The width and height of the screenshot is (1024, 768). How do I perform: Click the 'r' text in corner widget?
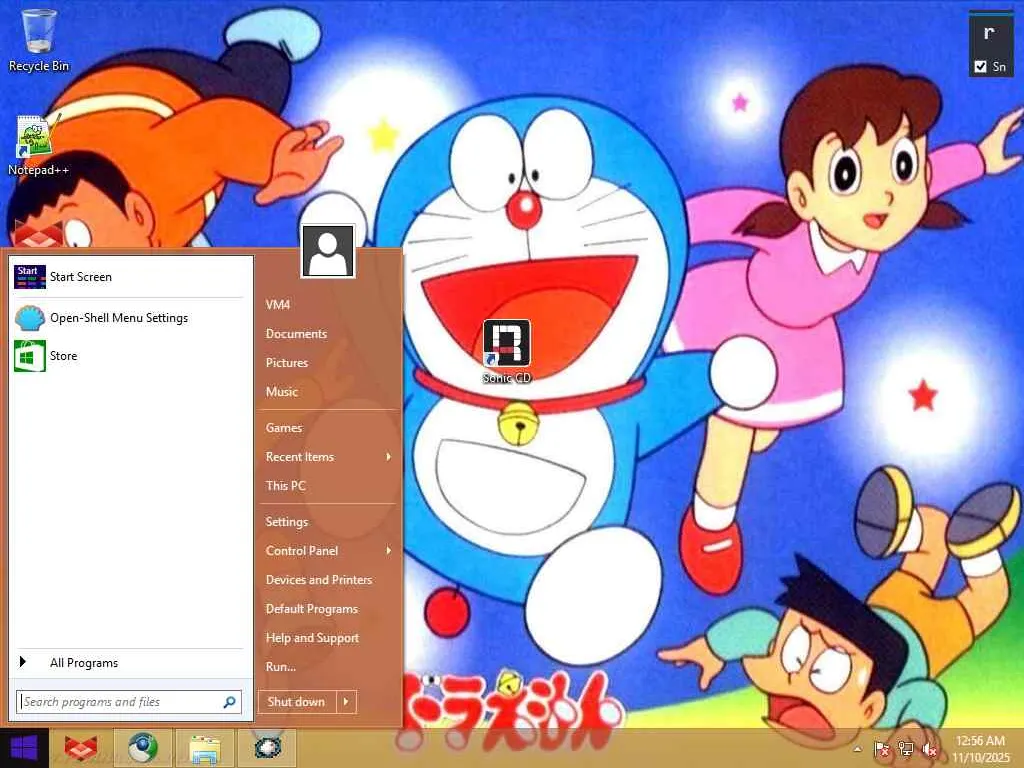click(x=989, y=33)
